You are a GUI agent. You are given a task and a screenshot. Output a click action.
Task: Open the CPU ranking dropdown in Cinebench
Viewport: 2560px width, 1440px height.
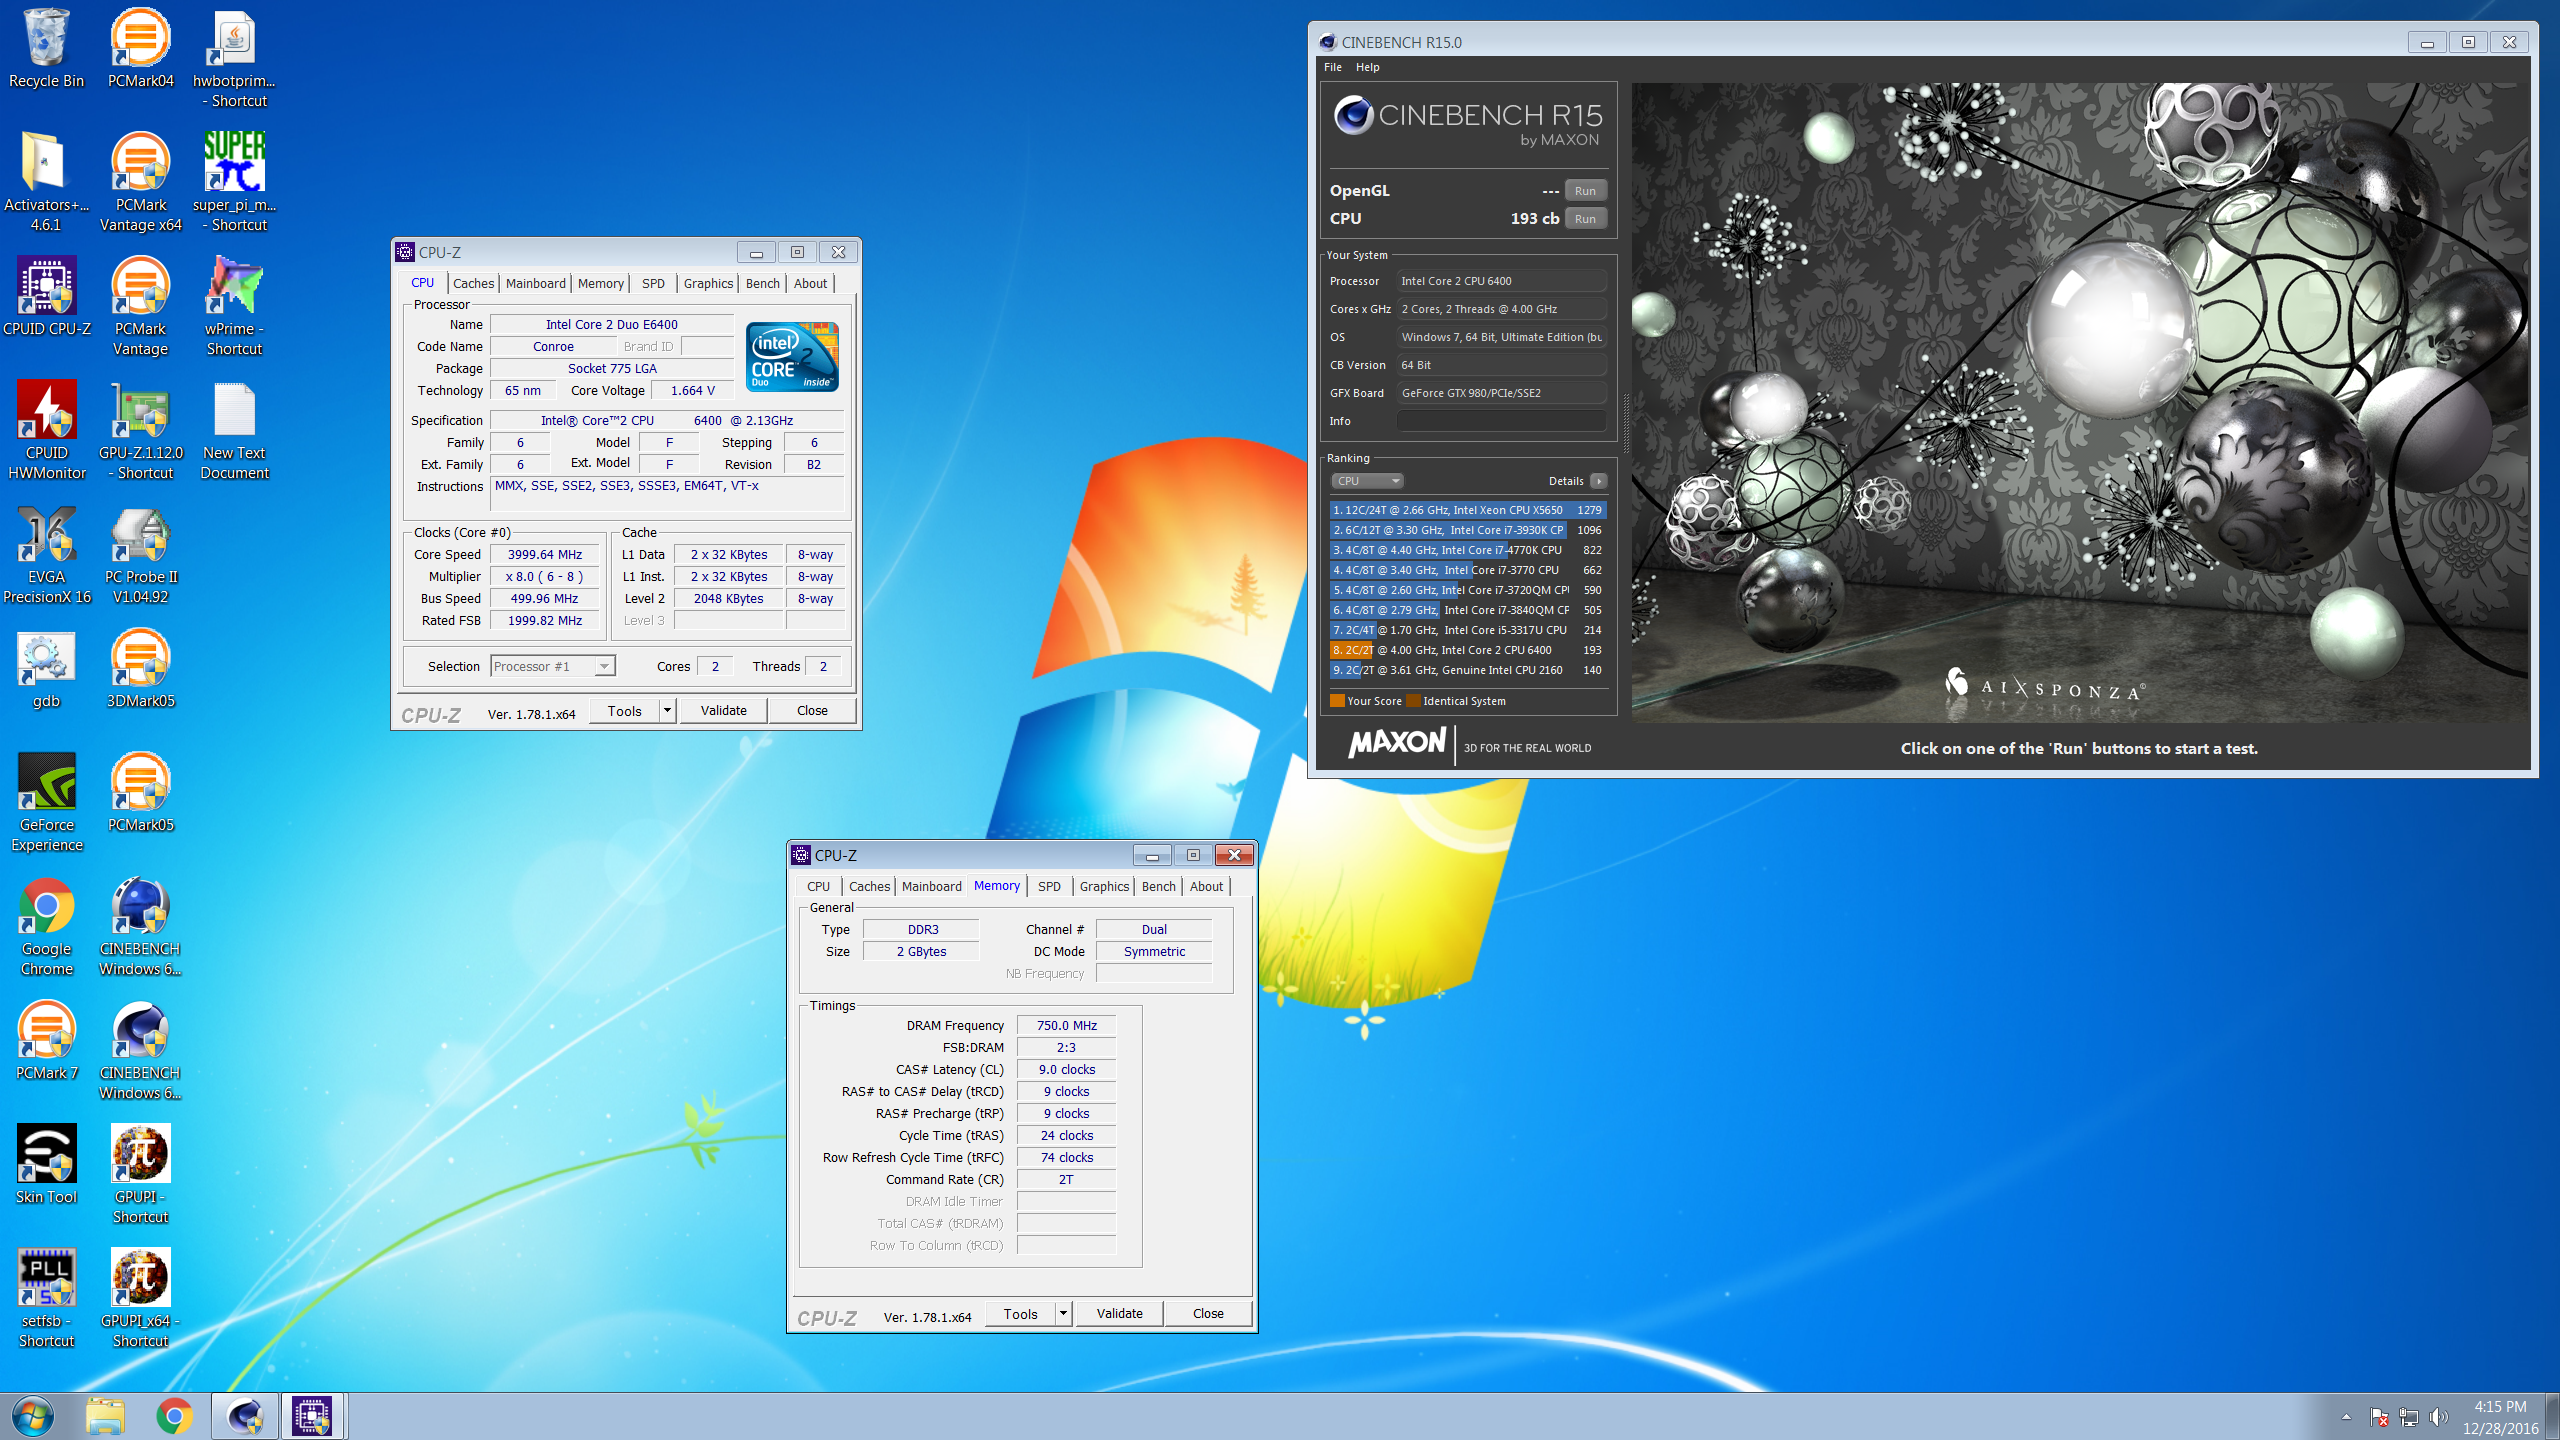1367,481
